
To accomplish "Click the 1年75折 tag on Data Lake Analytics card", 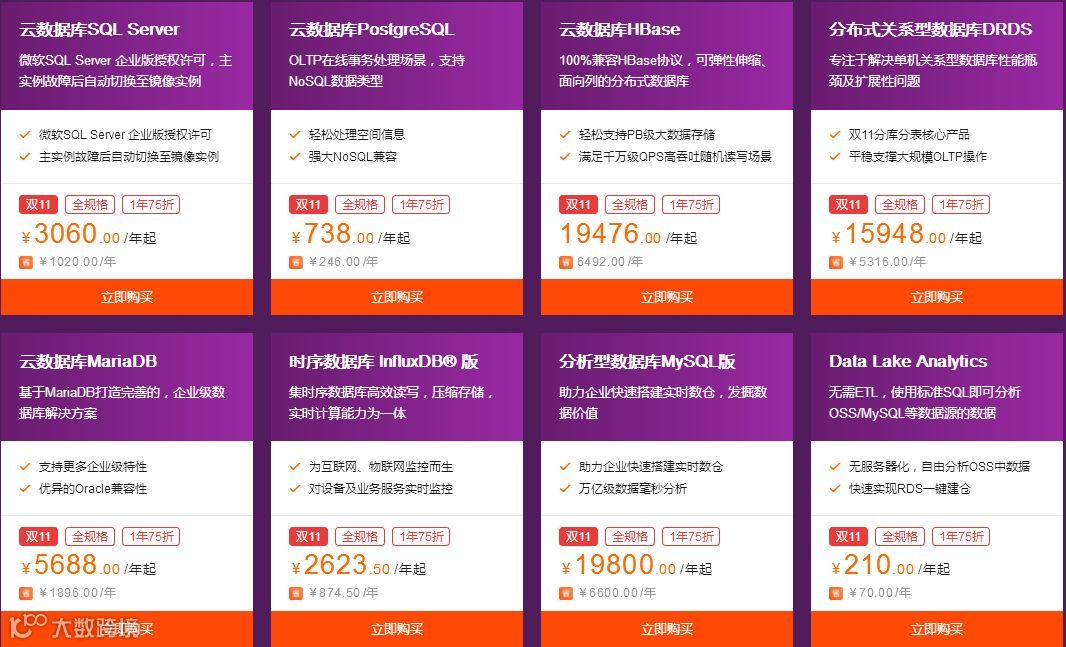I will pos(961,536).
